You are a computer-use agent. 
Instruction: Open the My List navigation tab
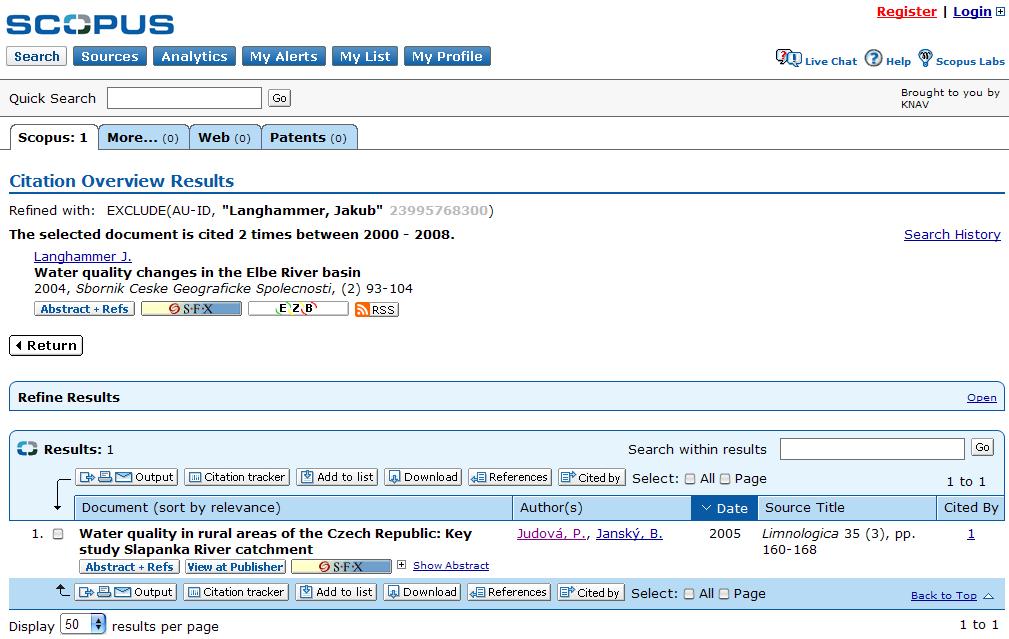point(365,57)
